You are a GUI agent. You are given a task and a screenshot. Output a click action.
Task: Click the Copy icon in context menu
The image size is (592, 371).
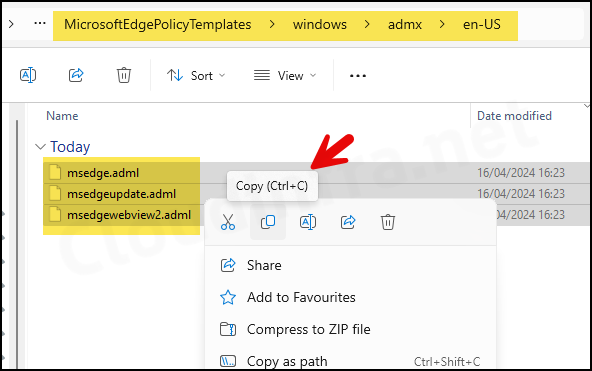click(268, 222)
